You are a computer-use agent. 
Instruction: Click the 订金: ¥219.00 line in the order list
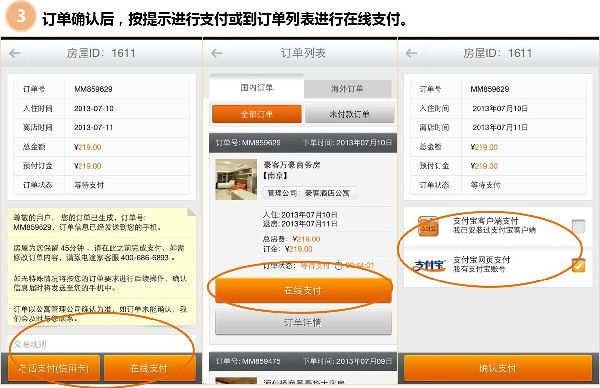point(287,249)
